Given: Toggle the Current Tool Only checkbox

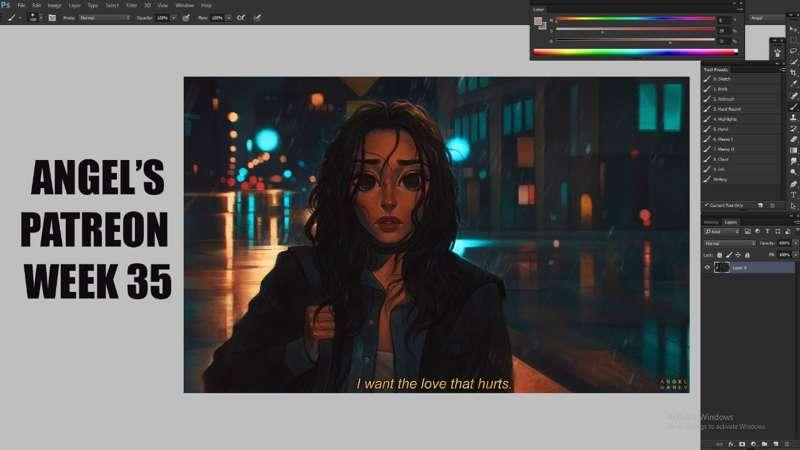Looking at the screenshot, I should click(x=707, y=205).
